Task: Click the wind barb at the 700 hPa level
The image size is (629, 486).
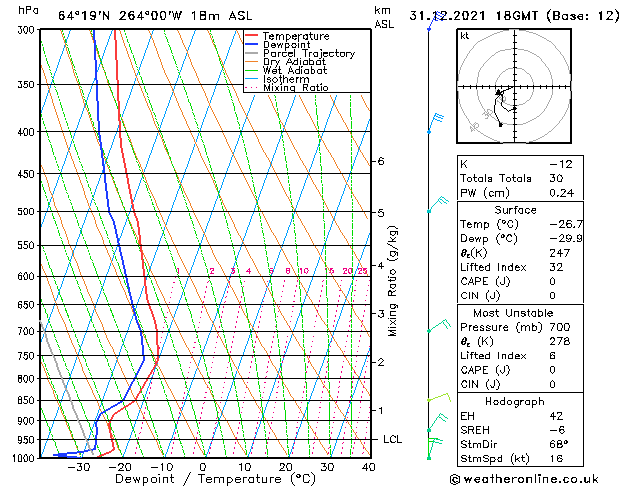Action: pyautogui.click(x=439, y=326)
